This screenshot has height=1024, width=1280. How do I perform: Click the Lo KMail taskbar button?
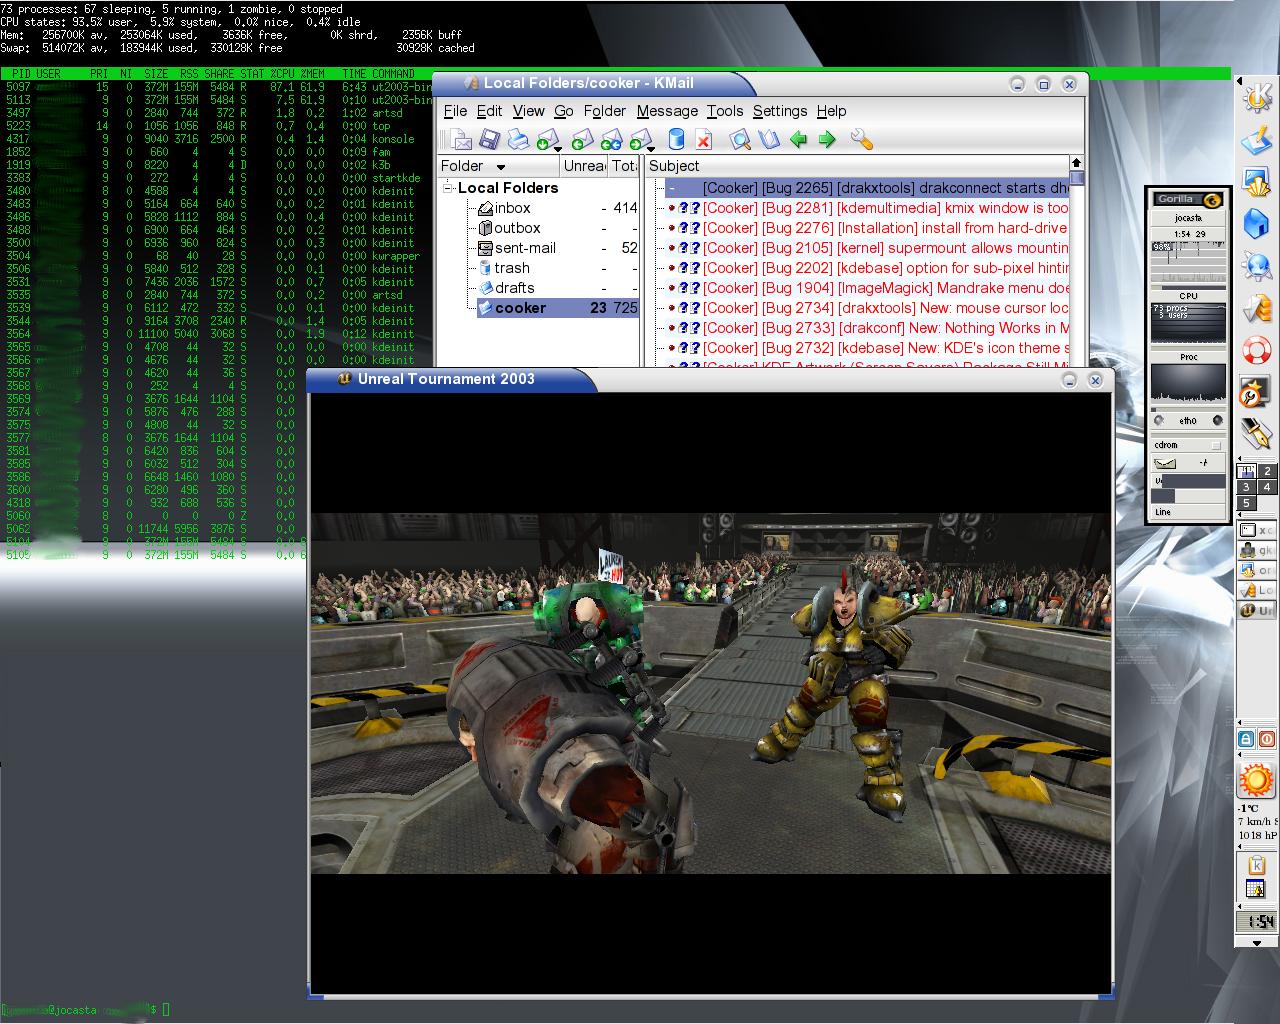tap(1256, 590)
